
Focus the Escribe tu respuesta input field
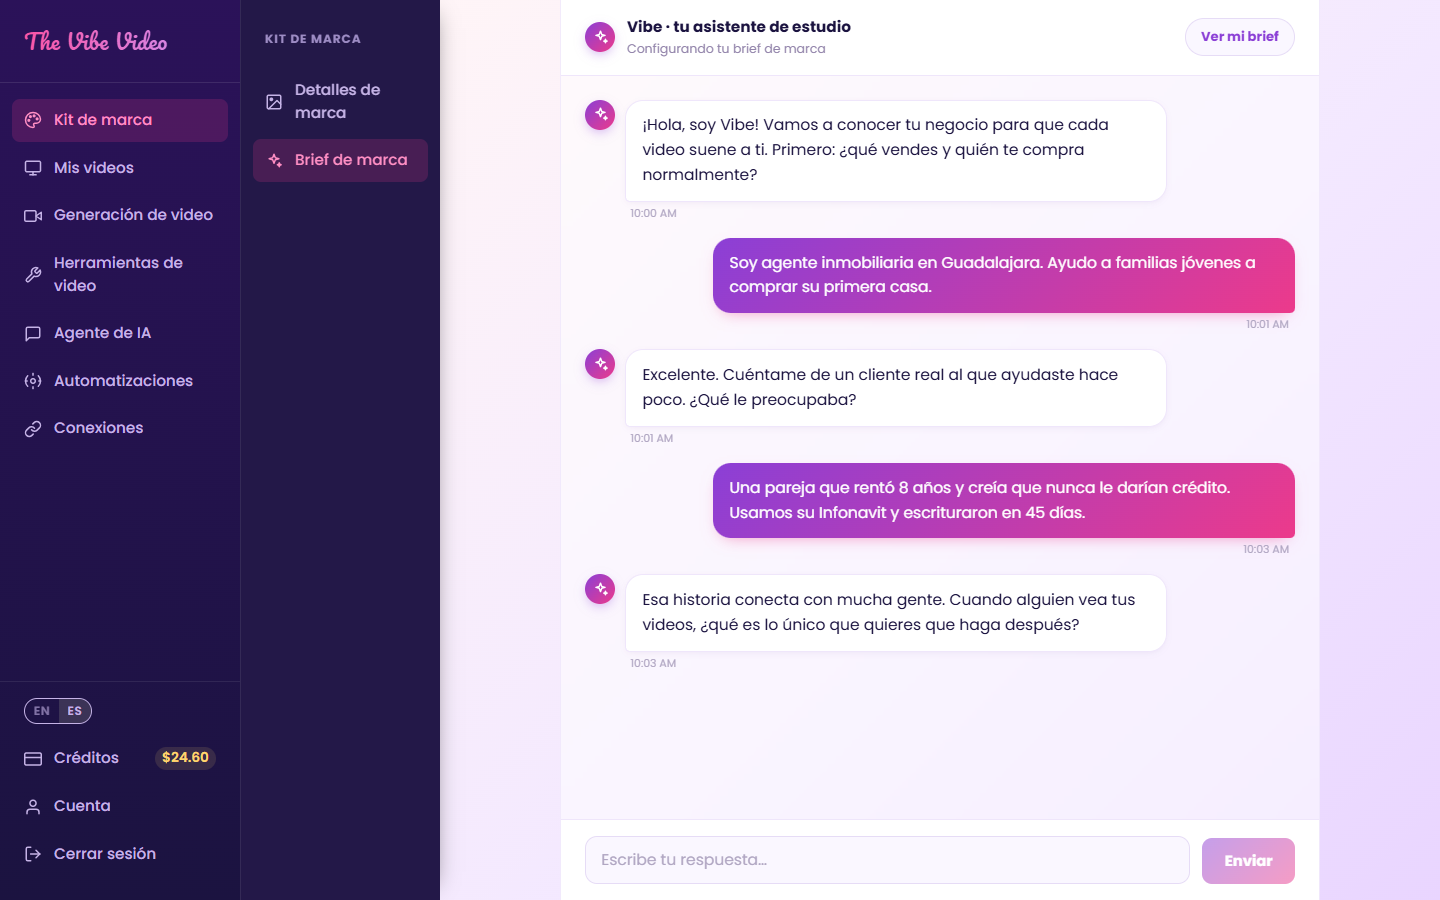tap(887, 860)
